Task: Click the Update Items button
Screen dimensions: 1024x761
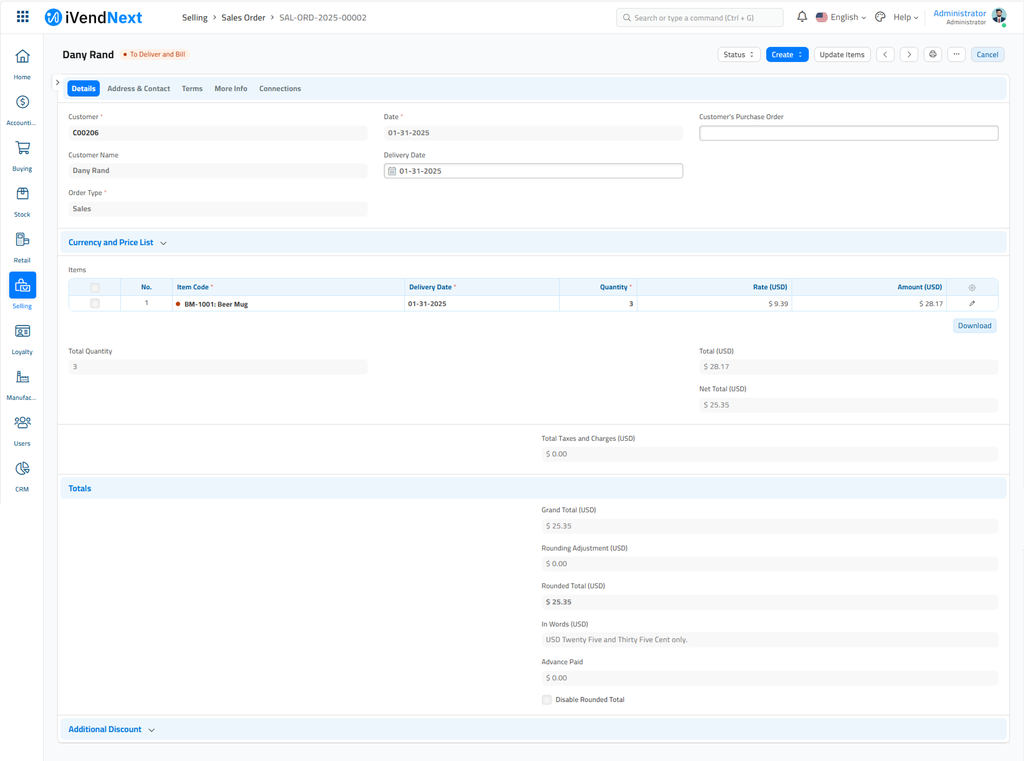Action: tap(841, 55)
